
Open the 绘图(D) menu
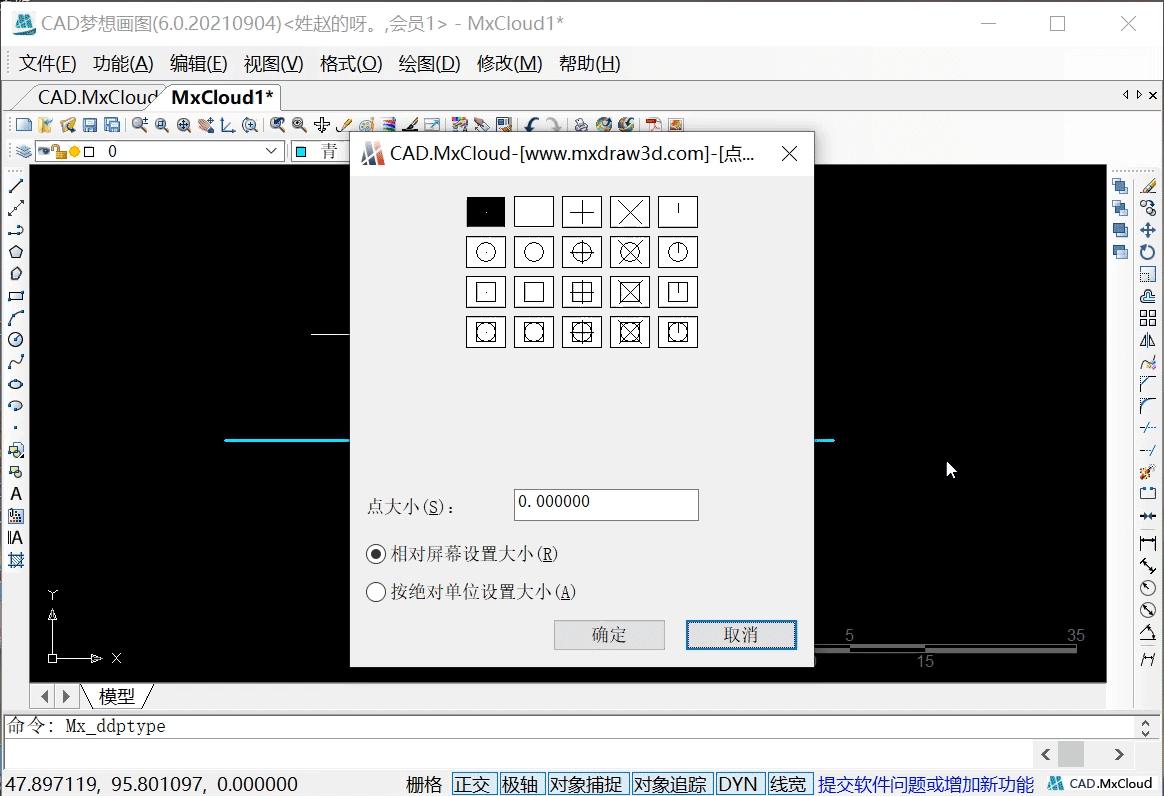click(x=428, y=63)
